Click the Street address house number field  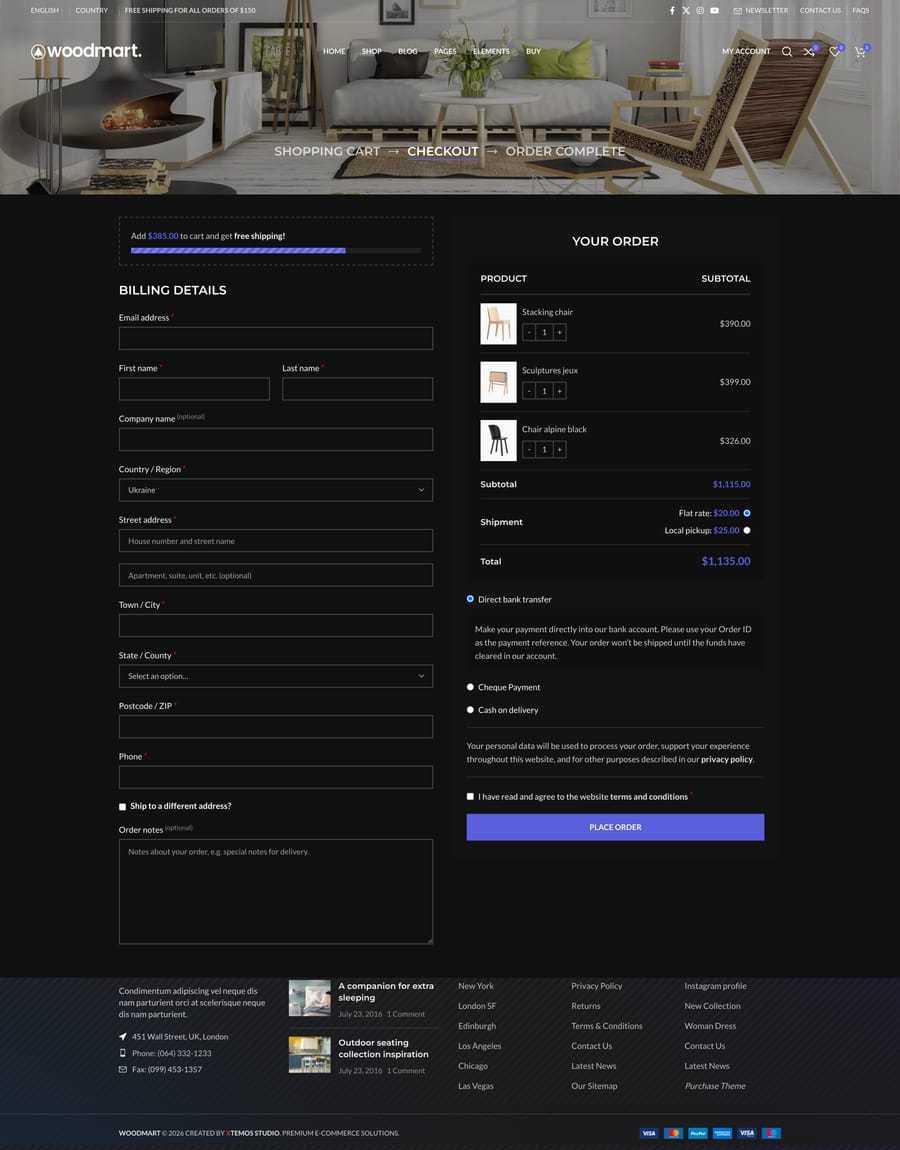point(276,541)
